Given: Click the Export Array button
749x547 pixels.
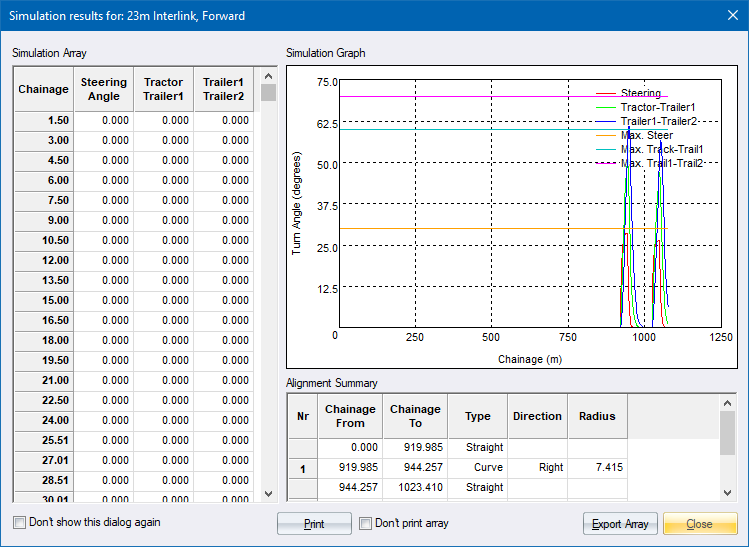Looking at the screenshot, I should coord(620,524).
